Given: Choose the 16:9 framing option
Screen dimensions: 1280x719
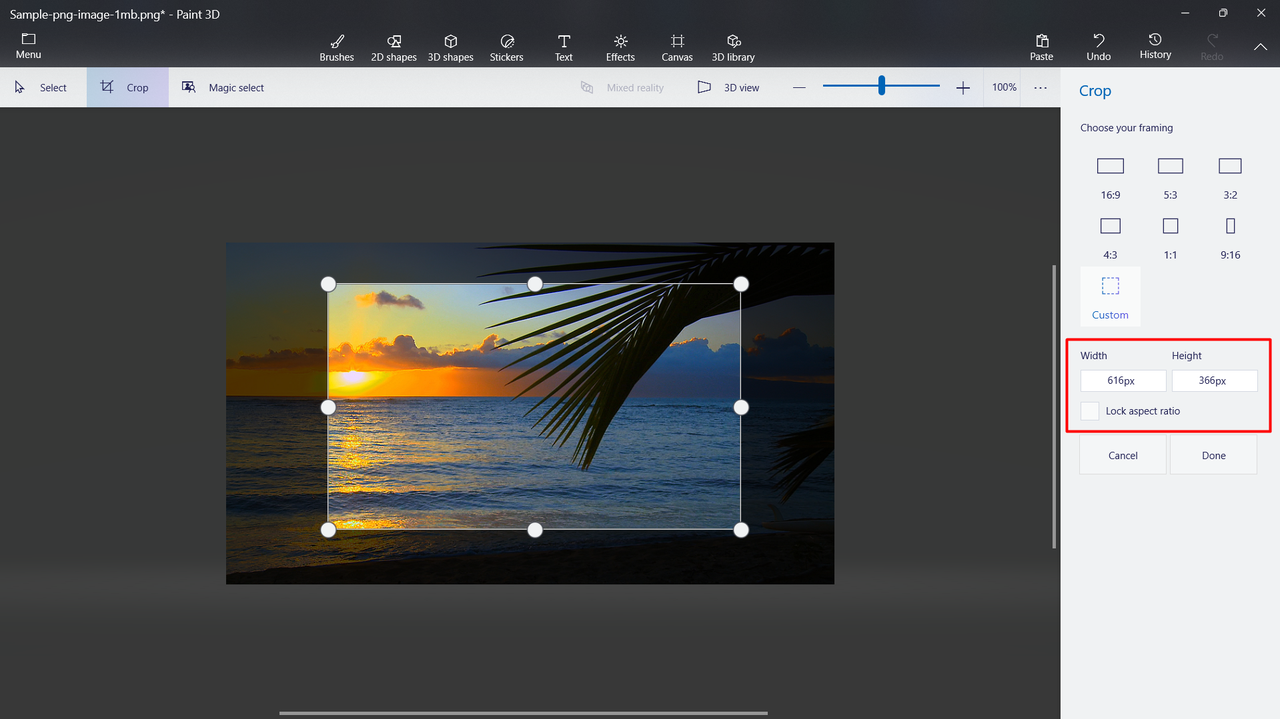Looking at the screenshot, I should pos(1110,174).
